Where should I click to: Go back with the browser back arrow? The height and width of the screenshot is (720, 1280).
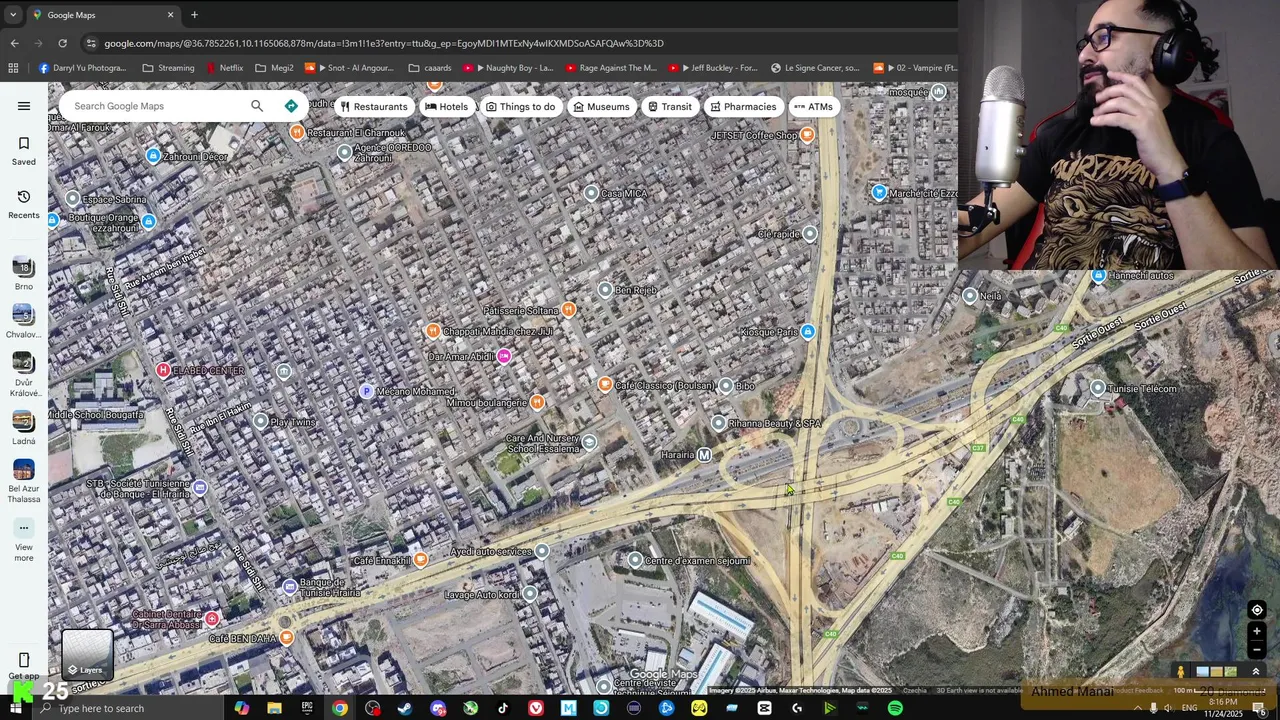tap(14, 43)
